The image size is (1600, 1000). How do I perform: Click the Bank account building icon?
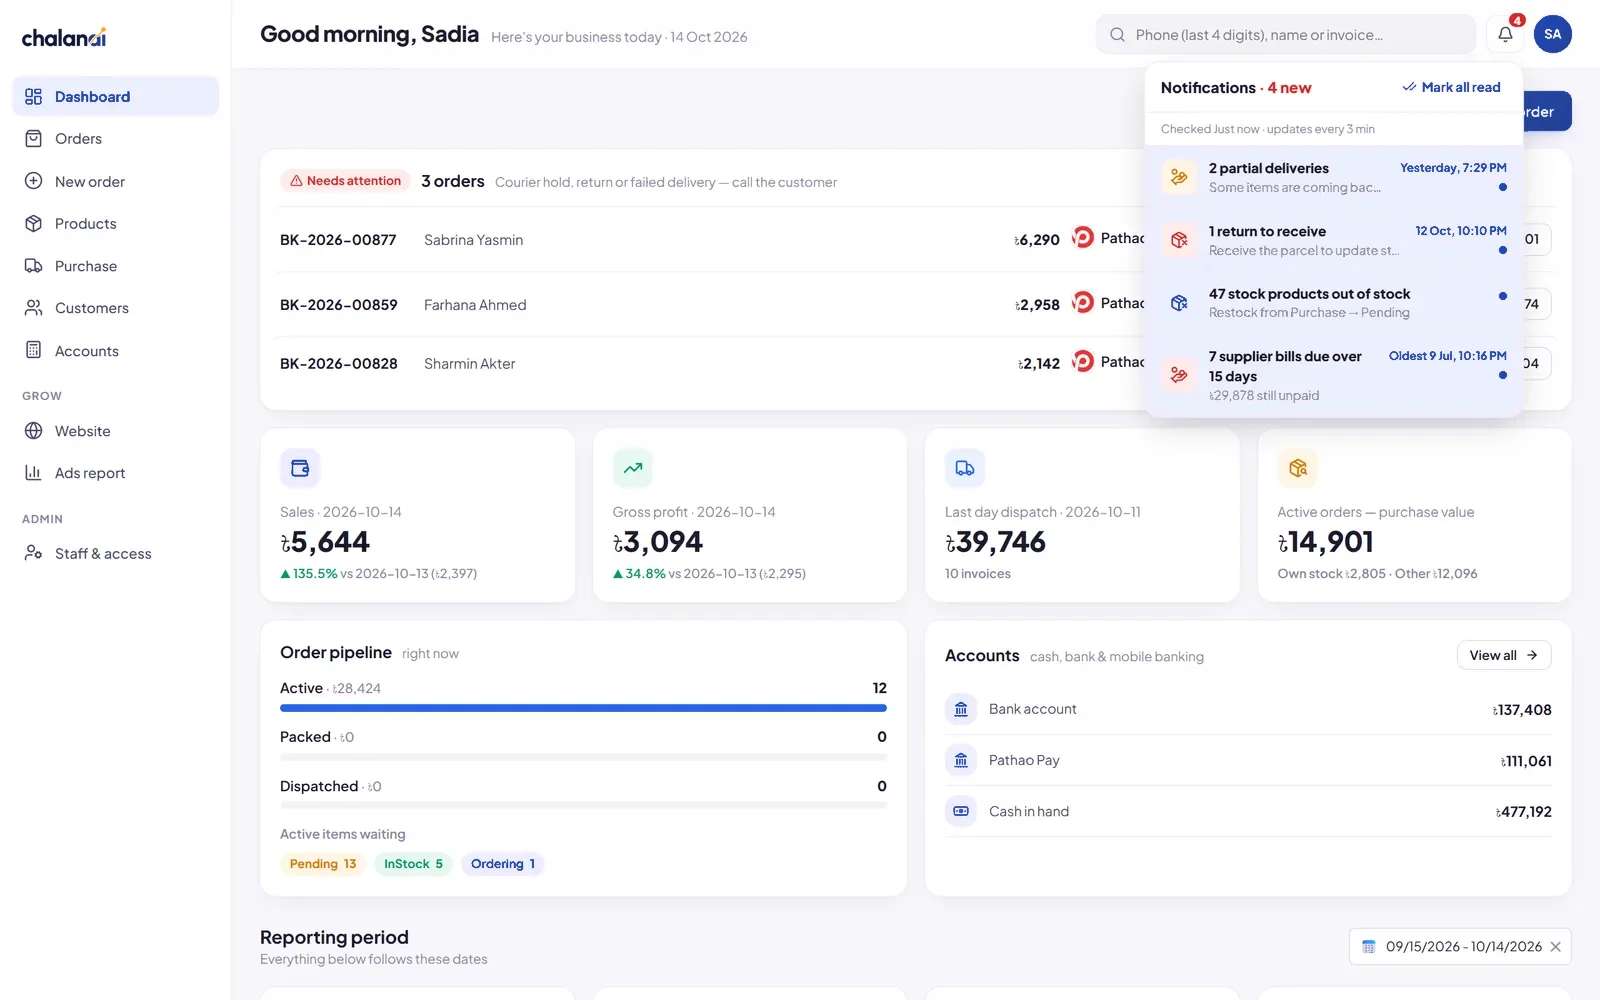pyautogui.click(x=961, y=709)
